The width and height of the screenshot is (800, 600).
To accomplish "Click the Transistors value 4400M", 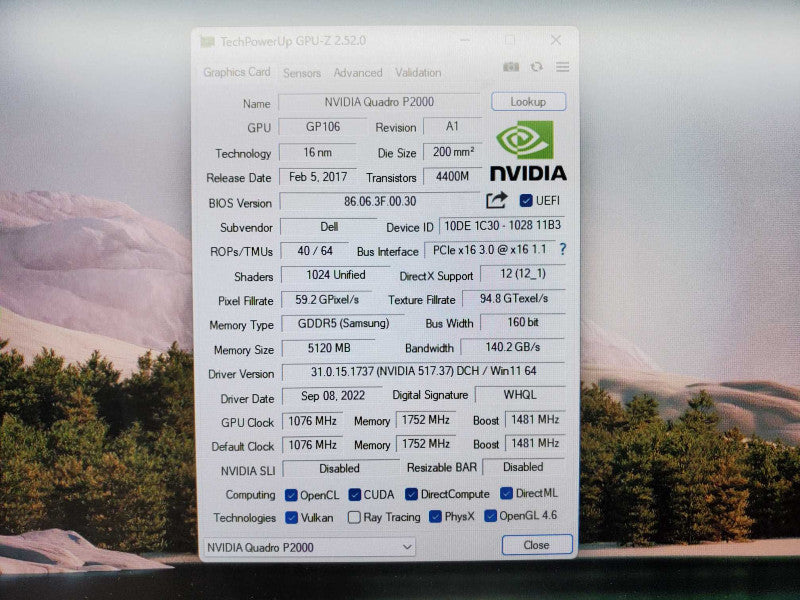I will pos(453,176).
